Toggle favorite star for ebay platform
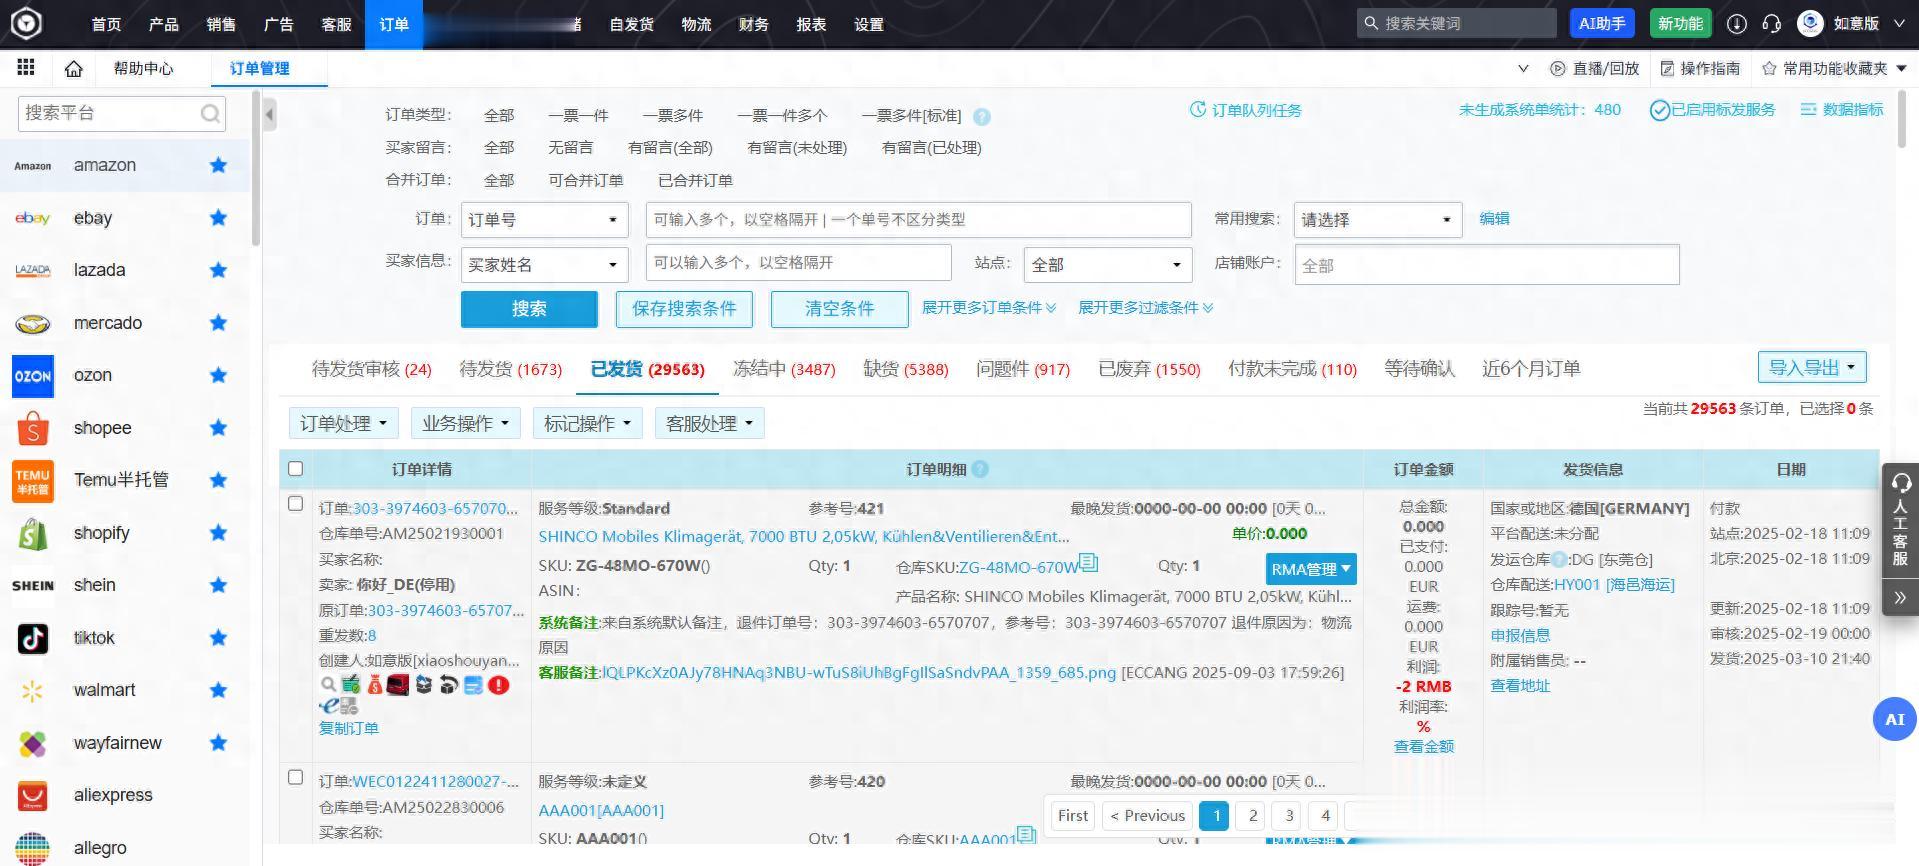Viewport: 1919px width, 866px height. [x=218, y=218]
